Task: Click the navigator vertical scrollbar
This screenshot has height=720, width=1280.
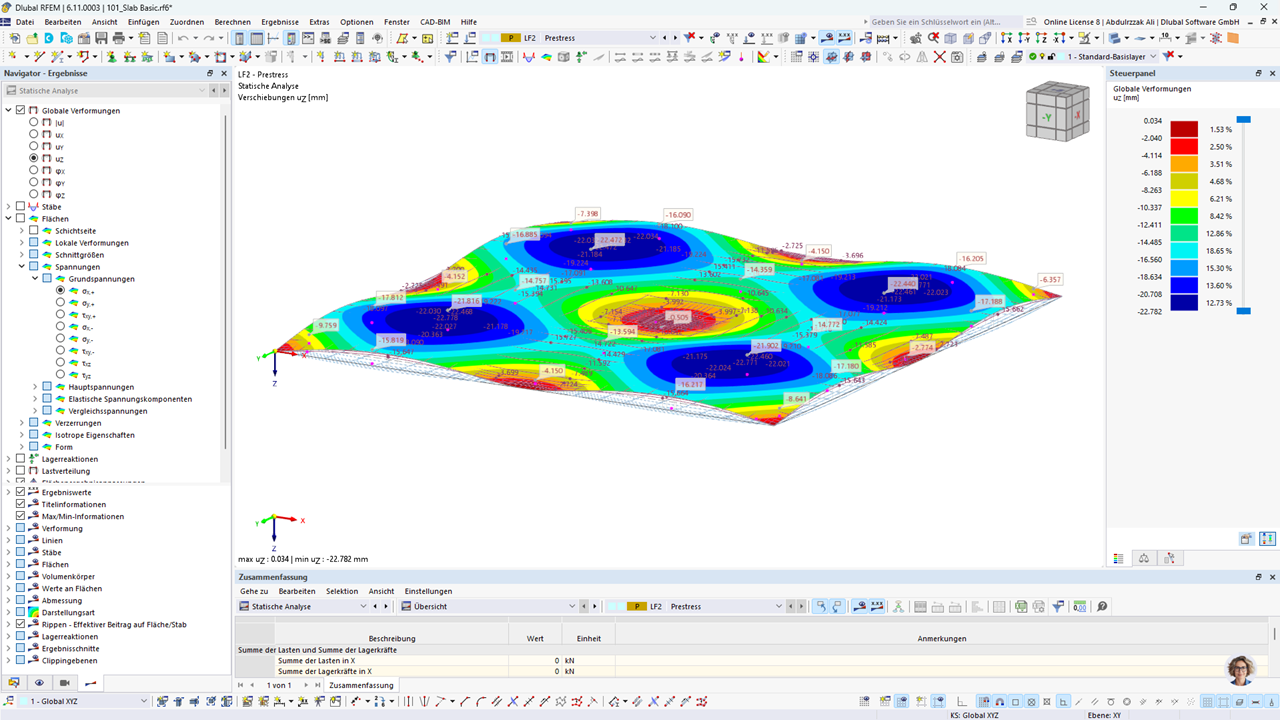Action: click(224, 280)
